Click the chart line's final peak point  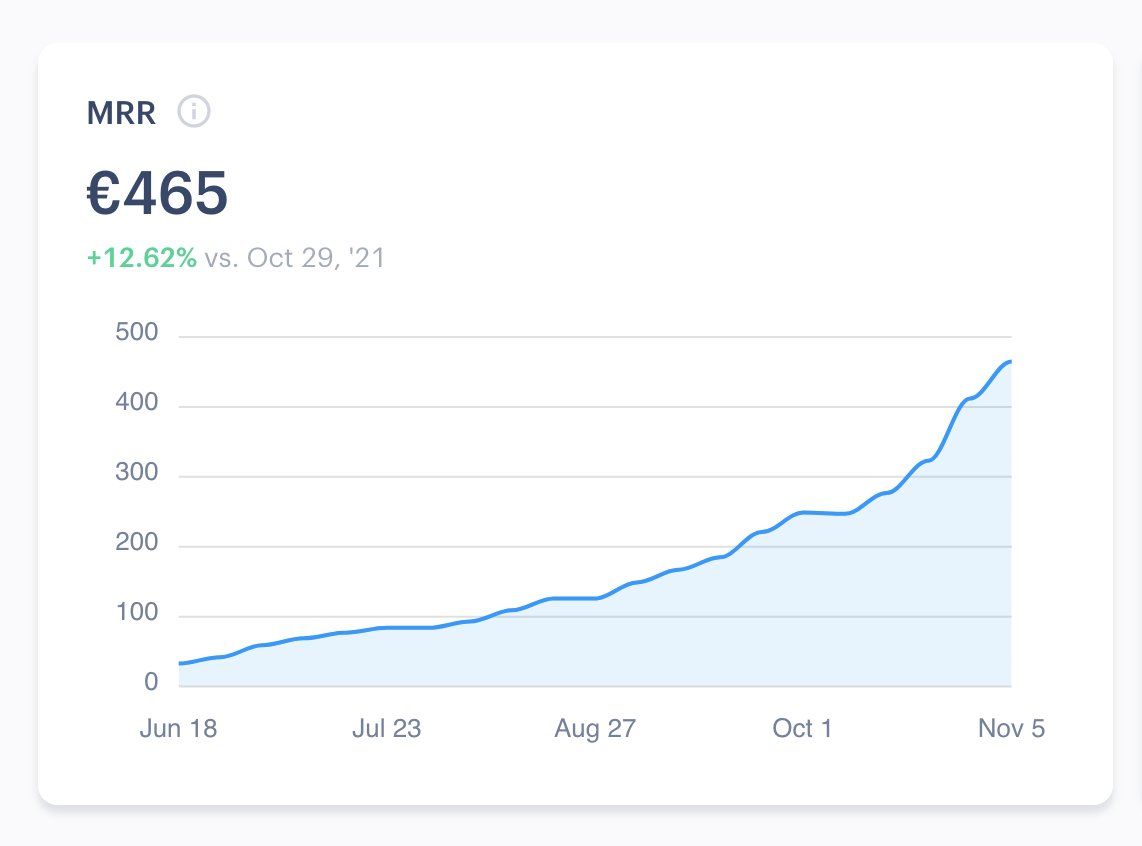pyautogui.click(x=1009, y=362)
